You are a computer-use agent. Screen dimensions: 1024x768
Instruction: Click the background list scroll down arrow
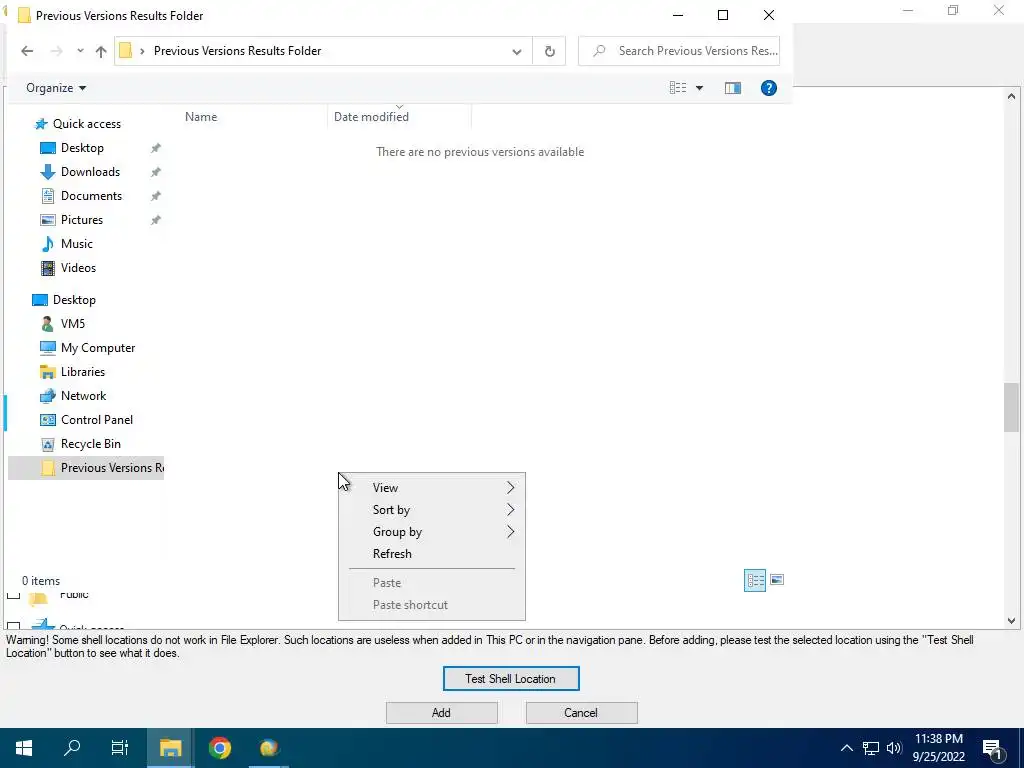point(1011,621)
